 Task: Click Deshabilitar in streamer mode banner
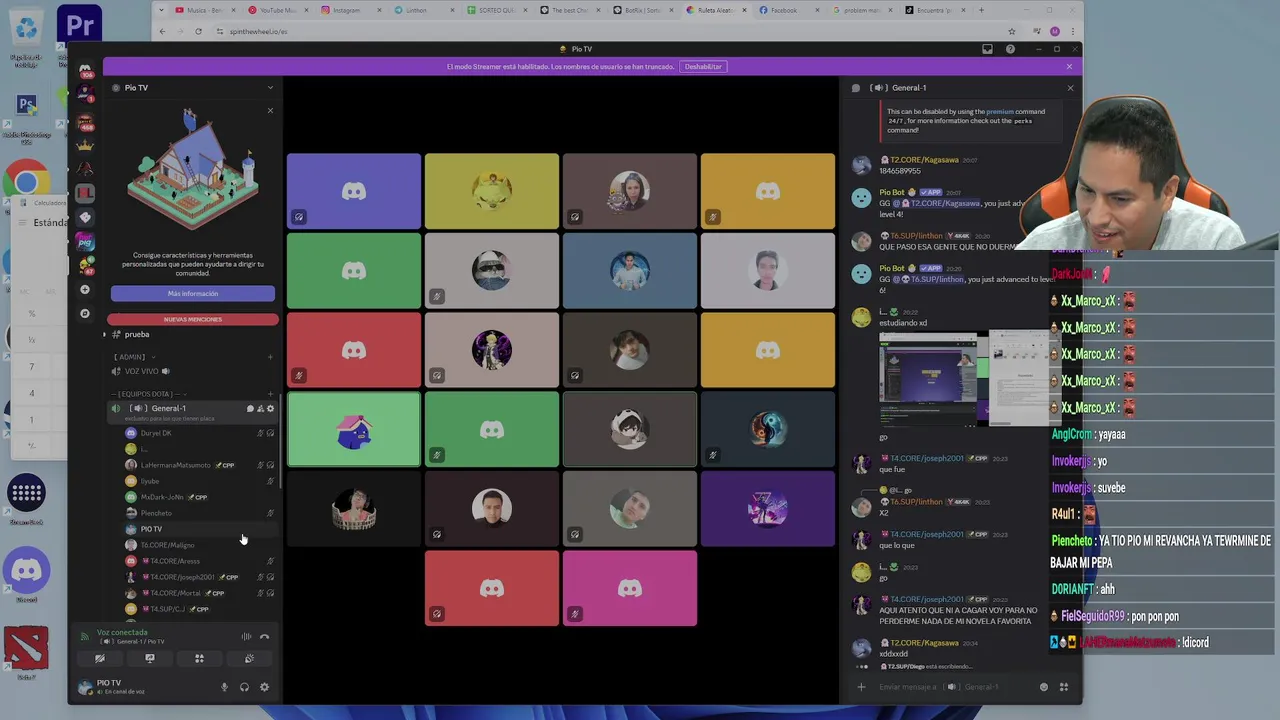pyautogui.click(x=703, y=66)
